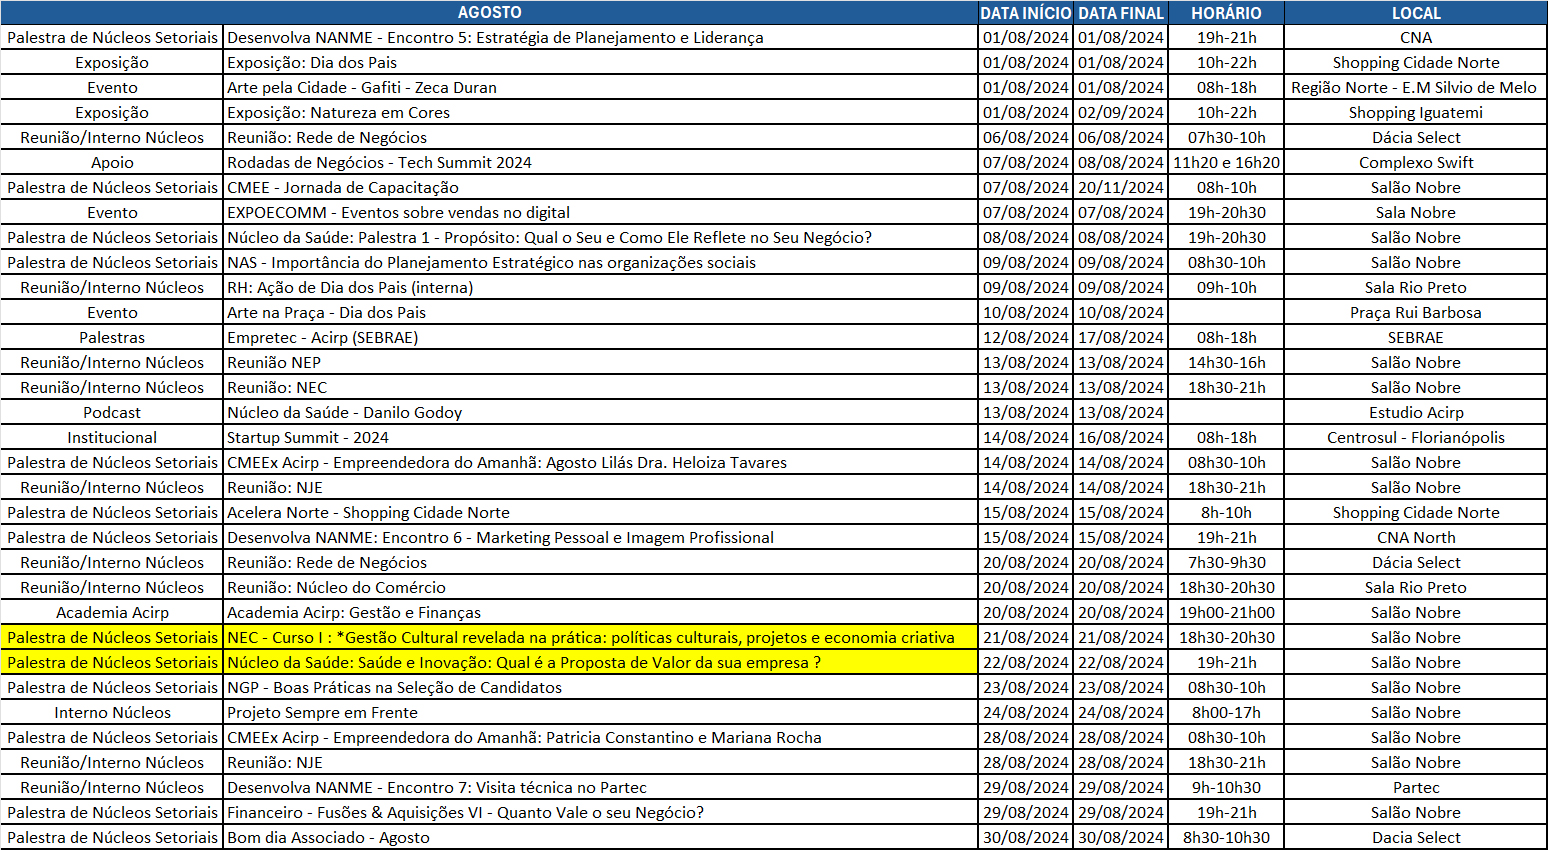Screen dimensions: 1548x850
Task: Select the '7h30-9h30' time cell
Action: click(x=1226, y=562)
